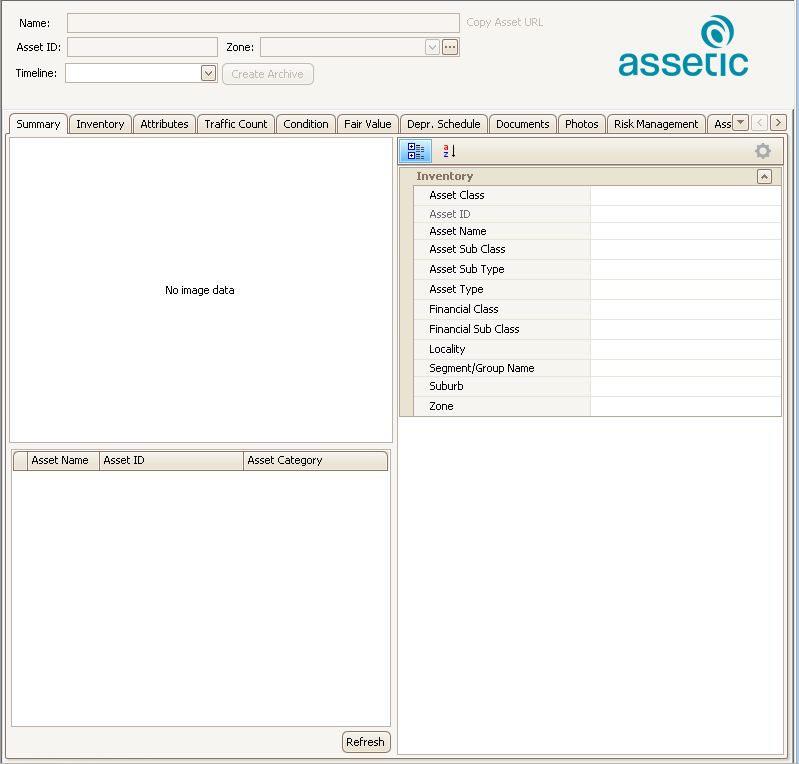Show the tab list dropdown

(740, 122)
